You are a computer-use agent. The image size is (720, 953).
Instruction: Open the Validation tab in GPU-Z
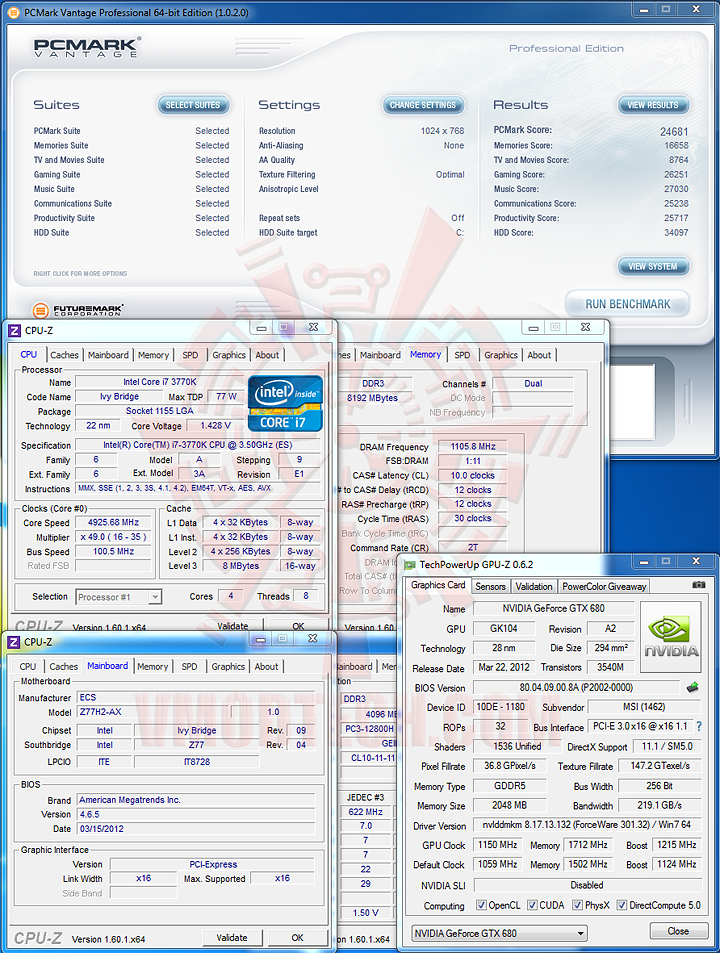pyautogui.click(x=534, y=587)
